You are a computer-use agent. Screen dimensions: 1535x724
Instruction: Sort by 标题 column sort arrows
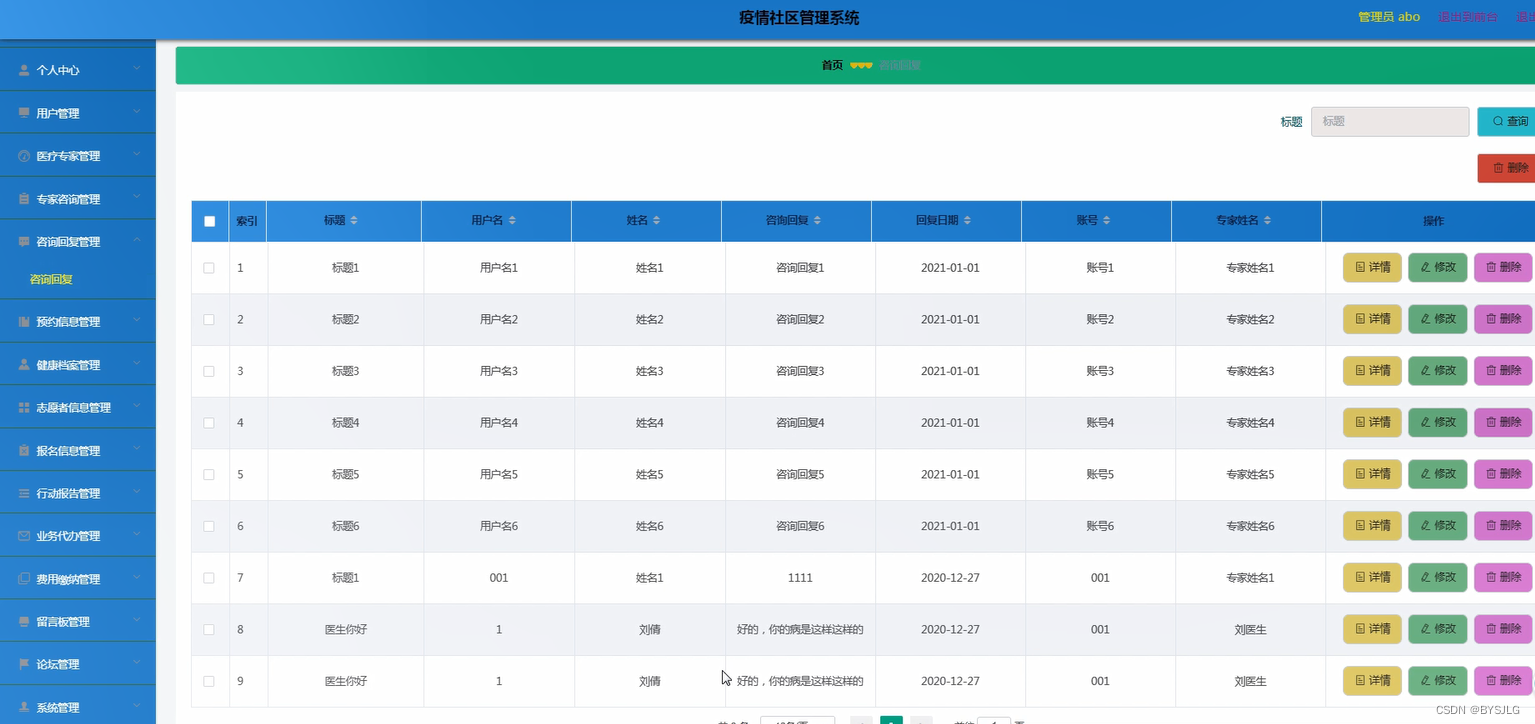click(x=354, y=220)
